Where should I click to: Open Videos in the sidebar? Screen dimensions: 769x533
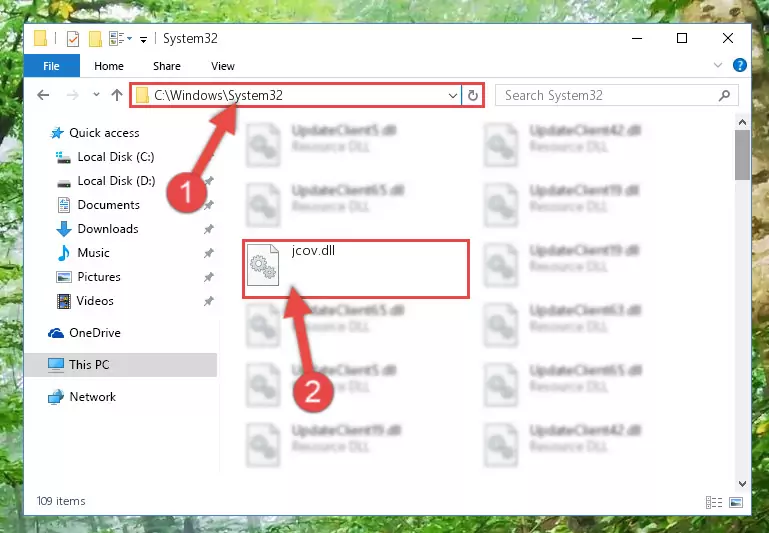pos(95,301)
